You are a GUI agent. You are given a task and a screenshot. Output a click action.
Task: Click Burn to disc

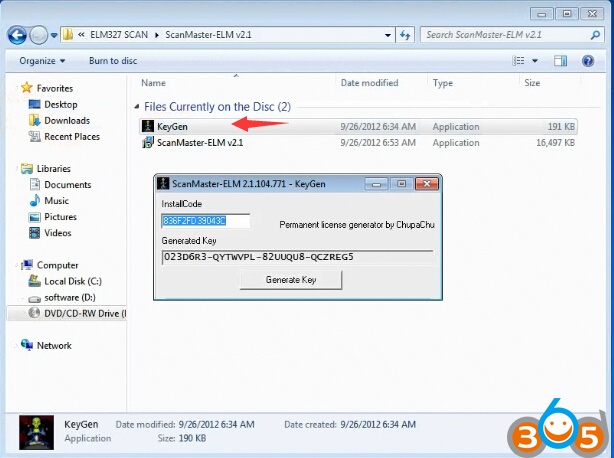click(113, 61)
